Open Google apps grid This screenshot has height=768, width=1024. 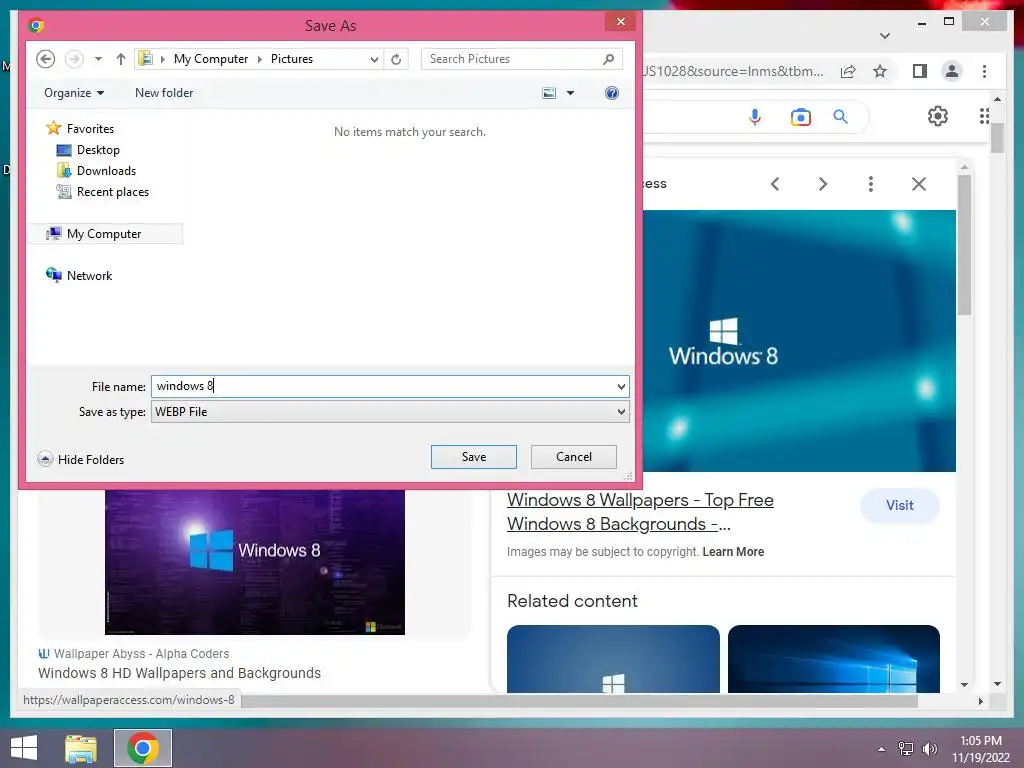984,116
